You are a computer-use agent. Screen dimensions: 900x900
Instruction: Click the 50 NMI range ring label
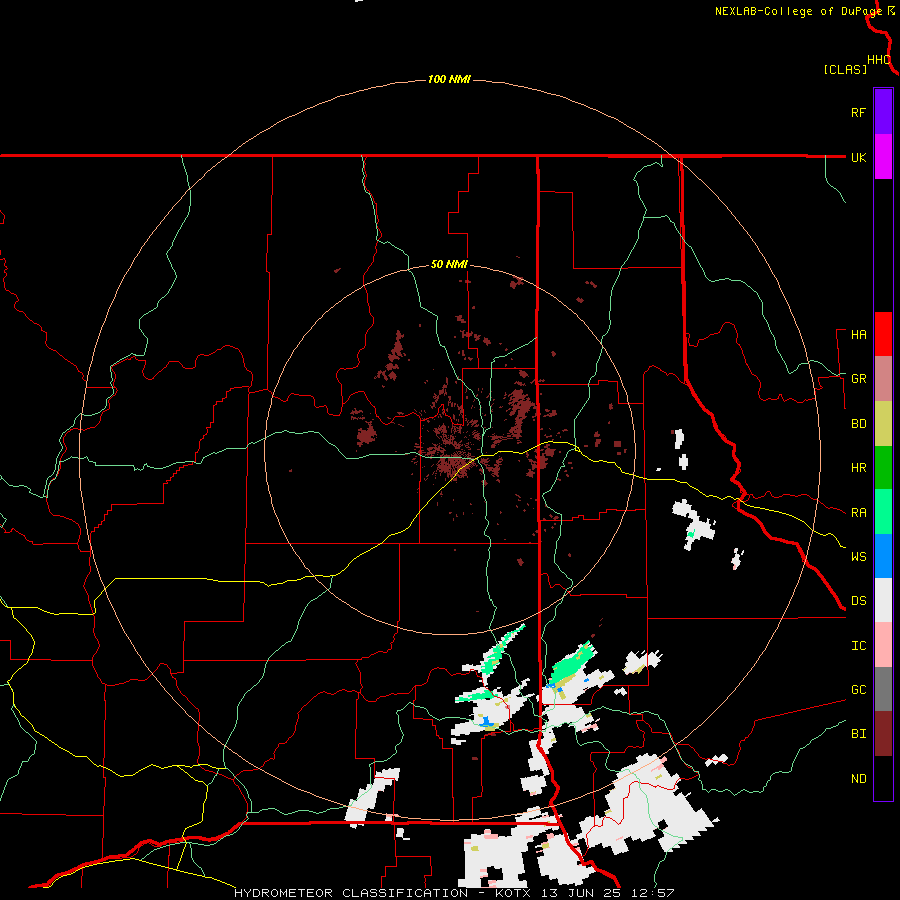pos(449,264)
